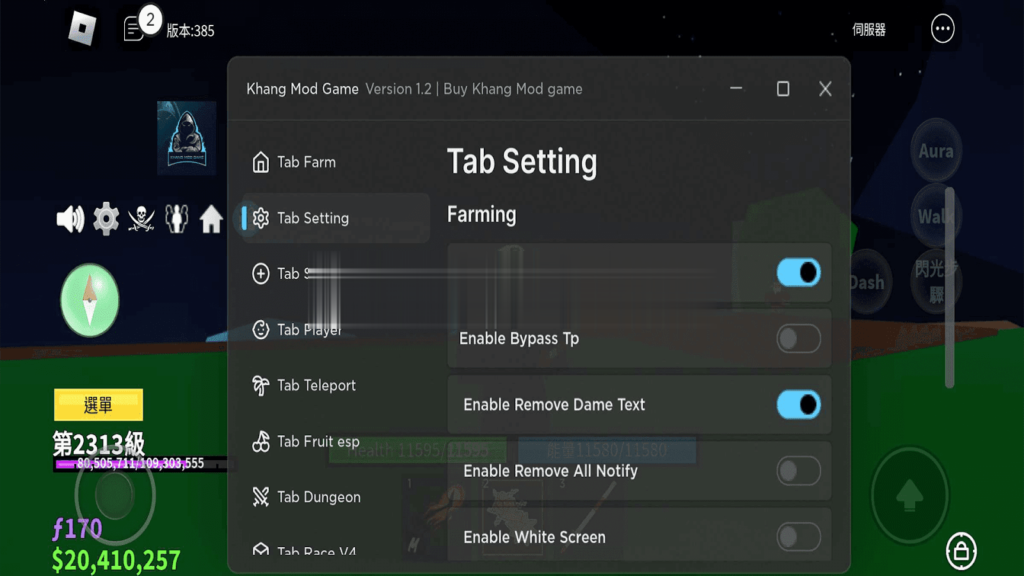Open the three-dots more options menu
The height and width of the screenshot is (576, 1024).
point(942,29)
